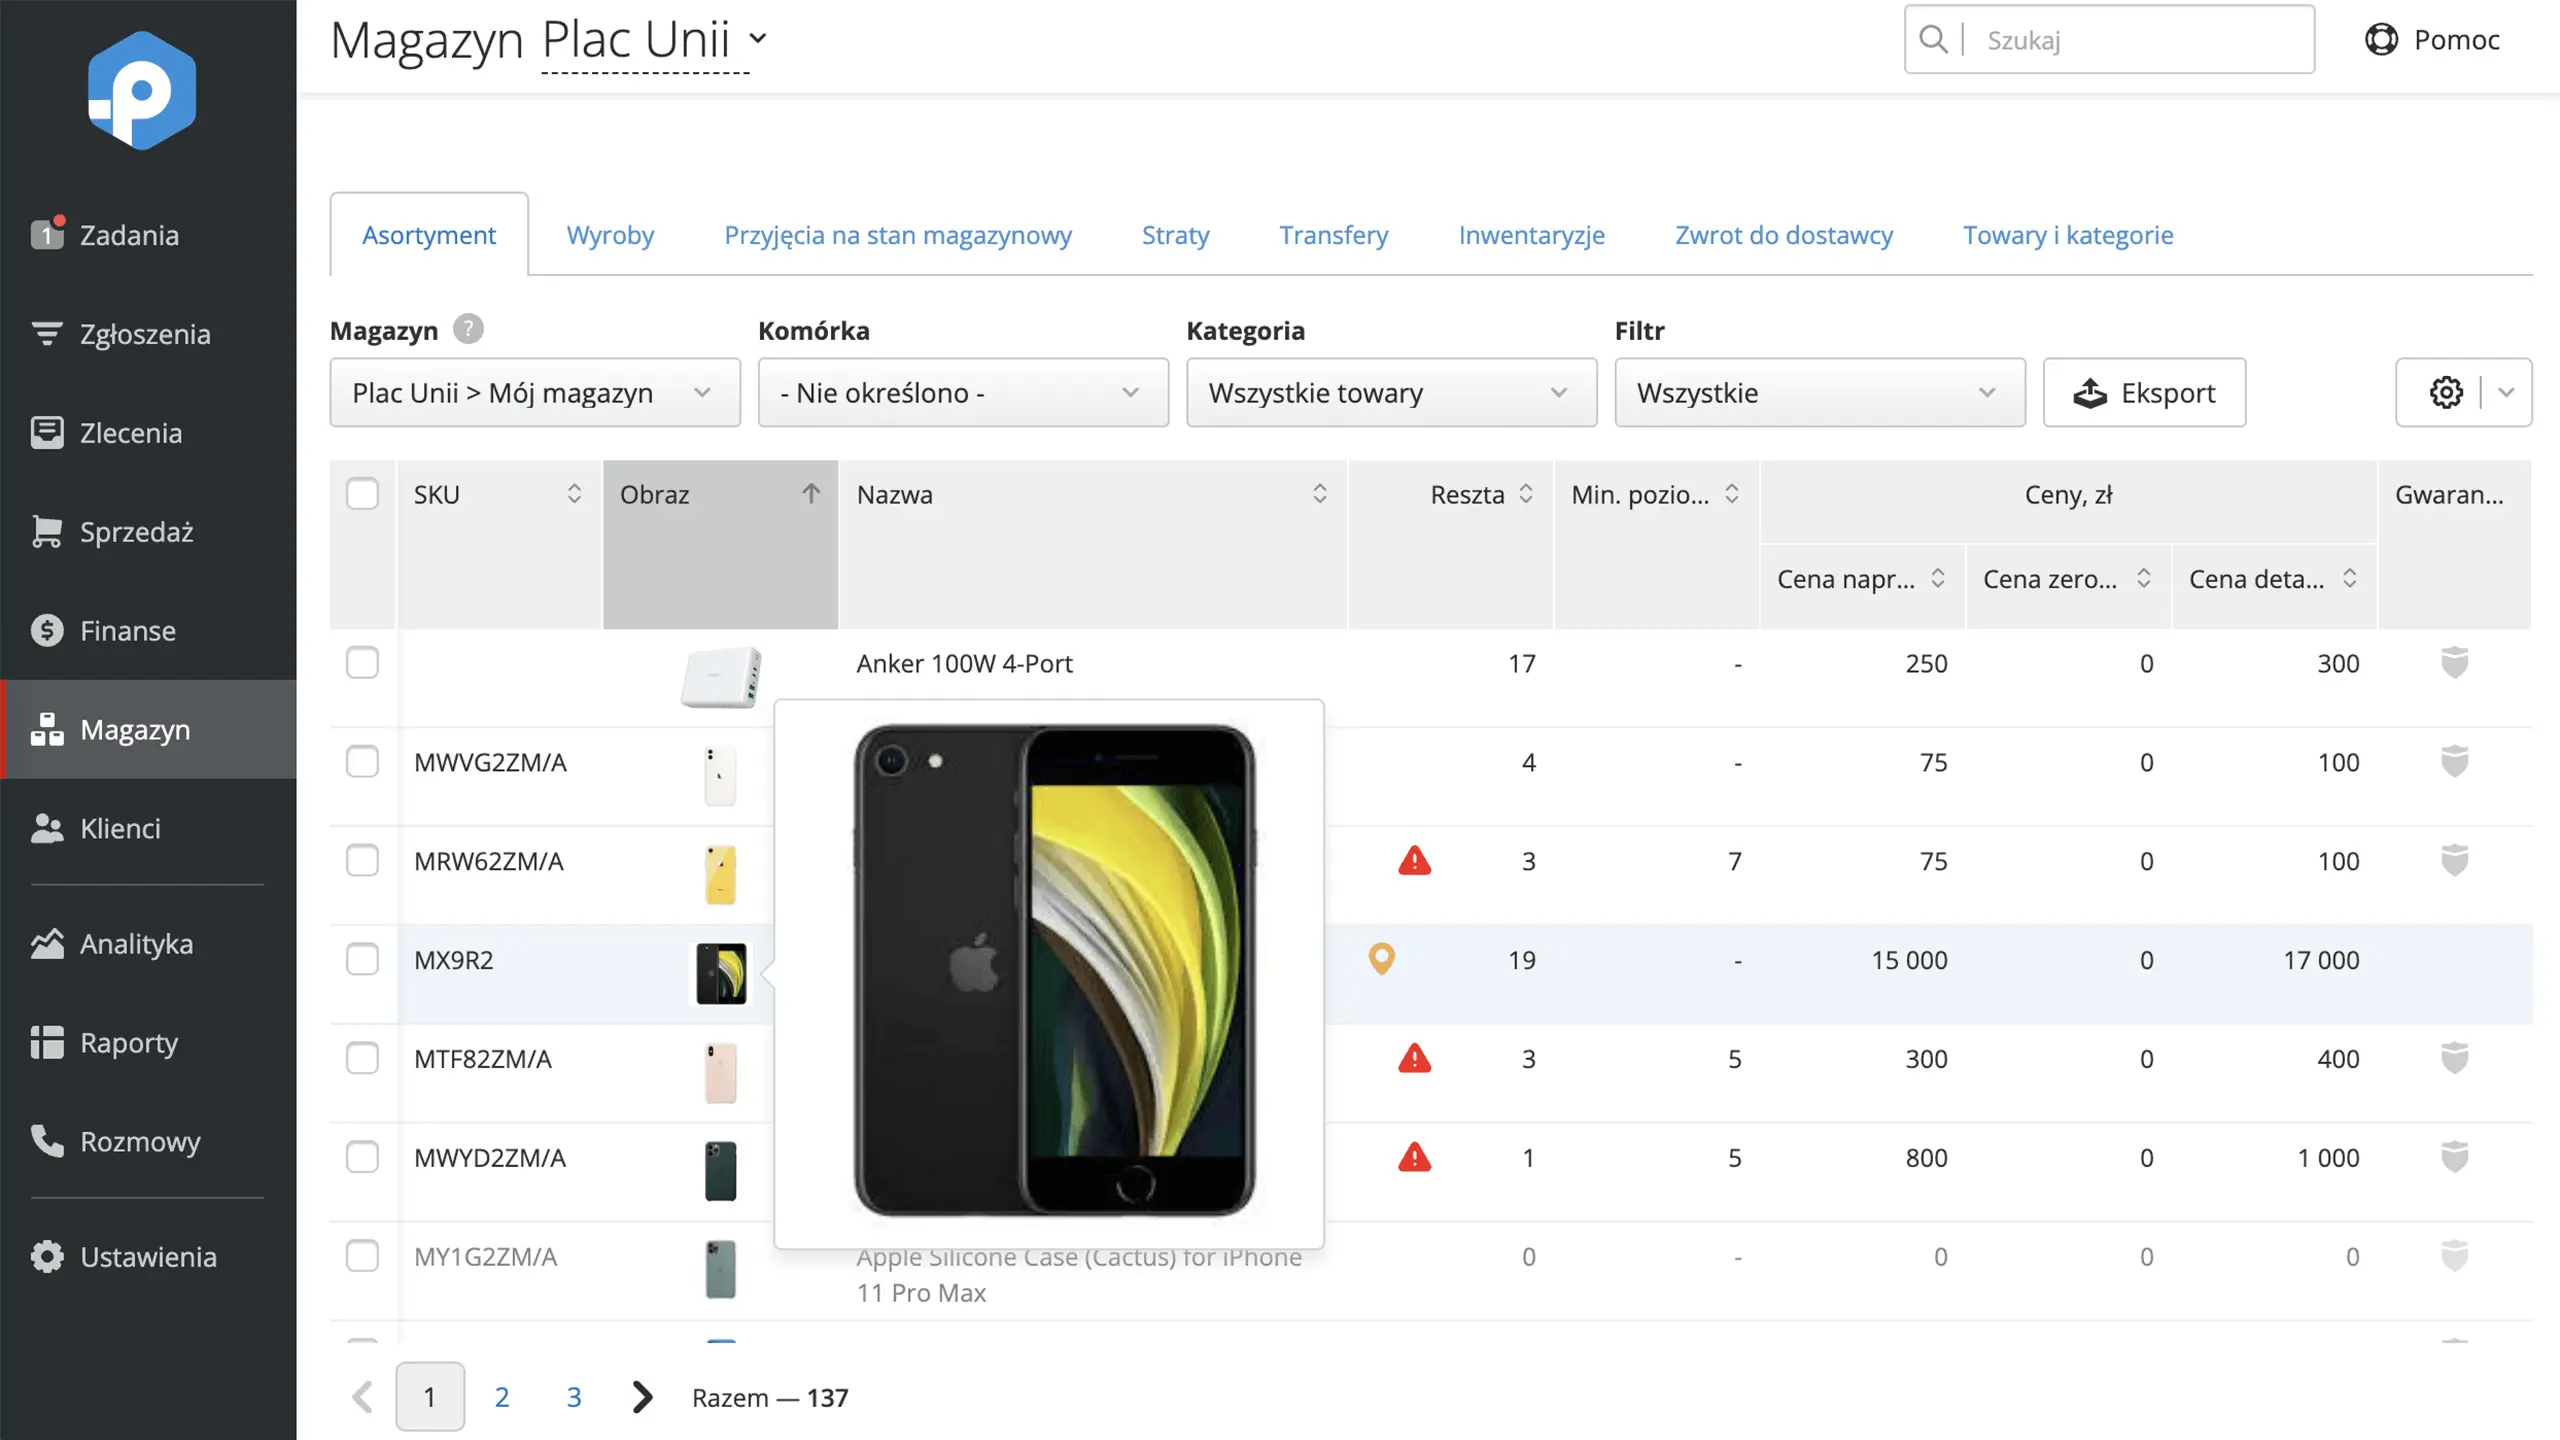This screenshot has width=2560, height=1440.
Task: Click the MX9R2 iPhone thumbnail image
Action: click(x=721, y=973)
